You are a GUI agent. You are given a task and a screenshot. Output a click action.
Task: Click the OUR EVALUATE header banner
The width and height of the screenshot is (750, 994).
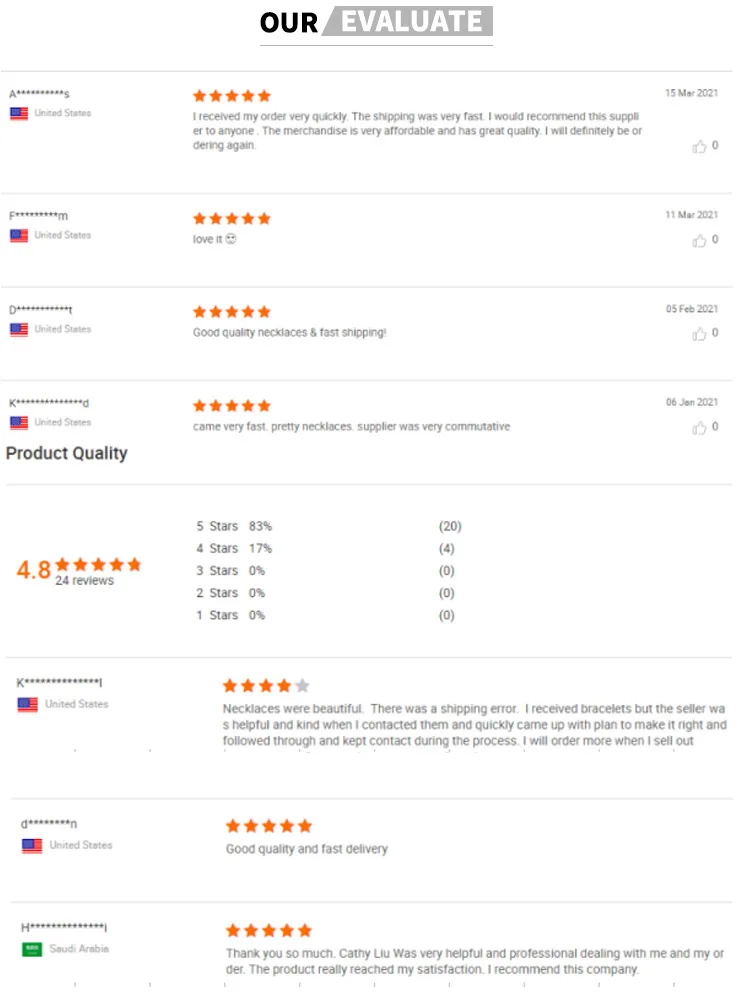pyautogui.click(x=375, y=22)
